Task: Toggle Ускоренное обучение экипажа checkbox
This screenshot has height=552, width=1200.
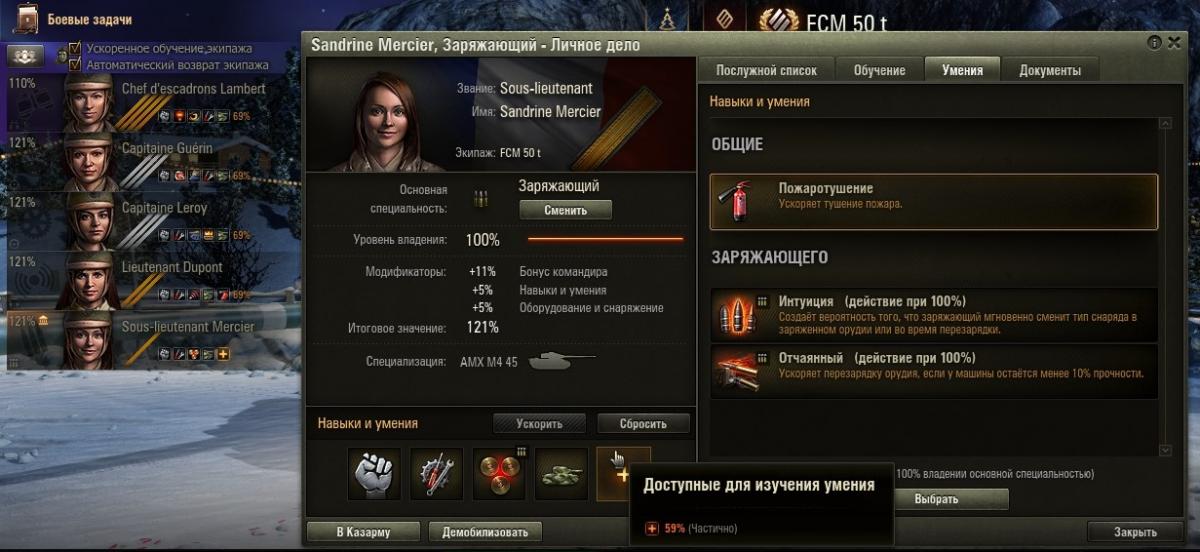Action: pos(74,47)
